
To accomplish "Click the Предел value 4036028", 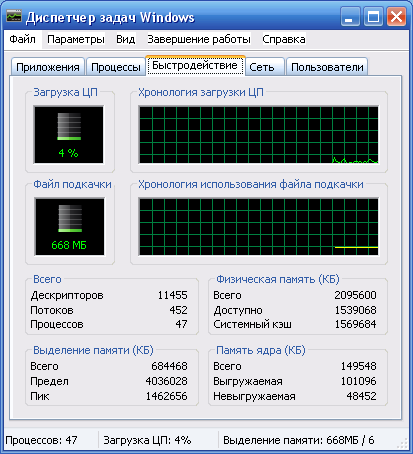I will 166,381.
